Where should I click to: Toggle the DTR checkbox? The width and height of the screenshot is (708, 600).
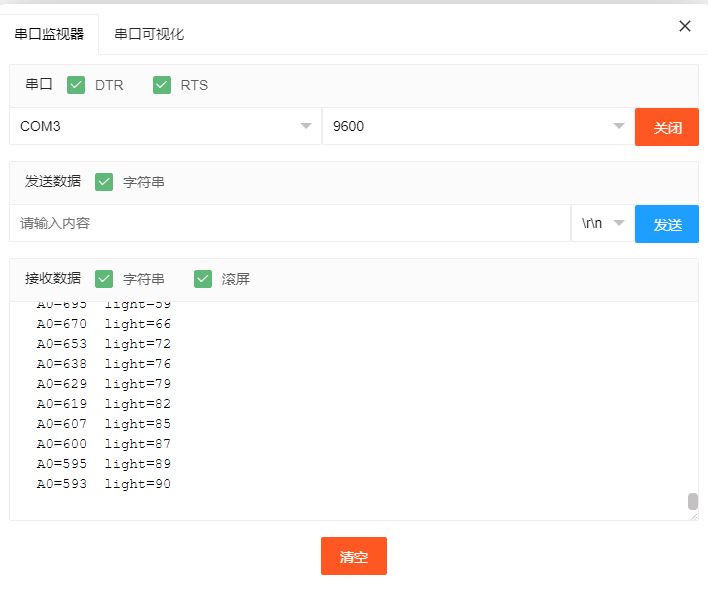(x=76, y=85)
